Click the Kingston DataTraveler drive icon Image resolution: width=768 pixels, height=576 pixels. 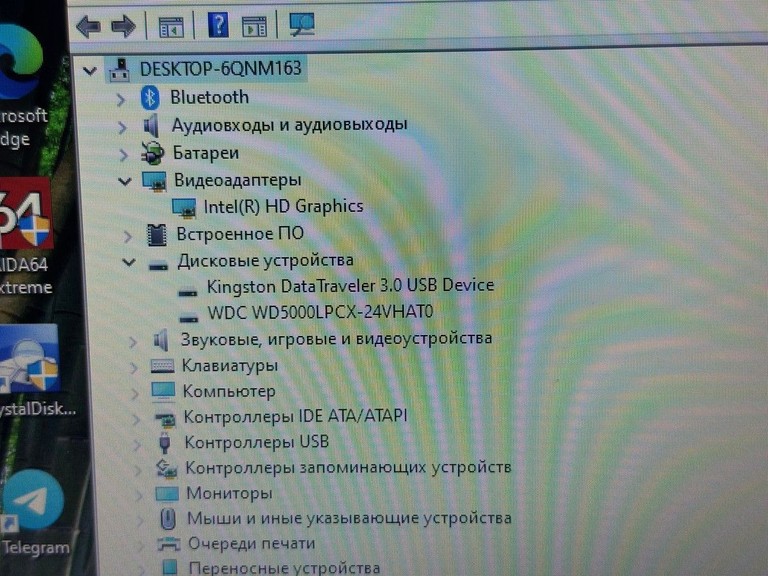[x=188, y=292]
